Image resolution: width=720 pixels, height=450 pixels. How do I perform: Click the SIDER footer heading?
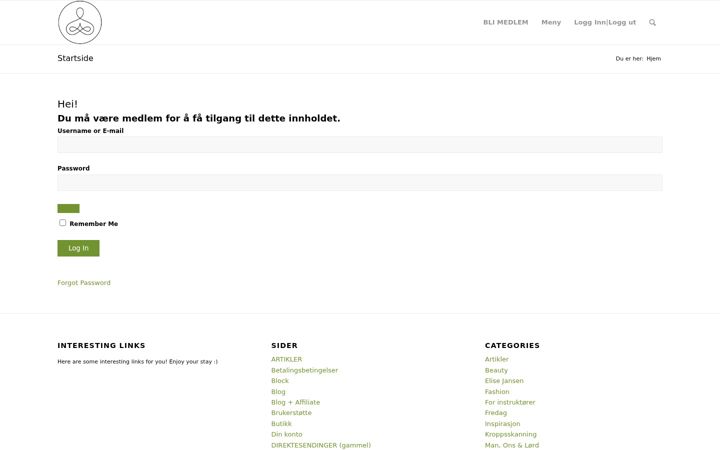285,345
